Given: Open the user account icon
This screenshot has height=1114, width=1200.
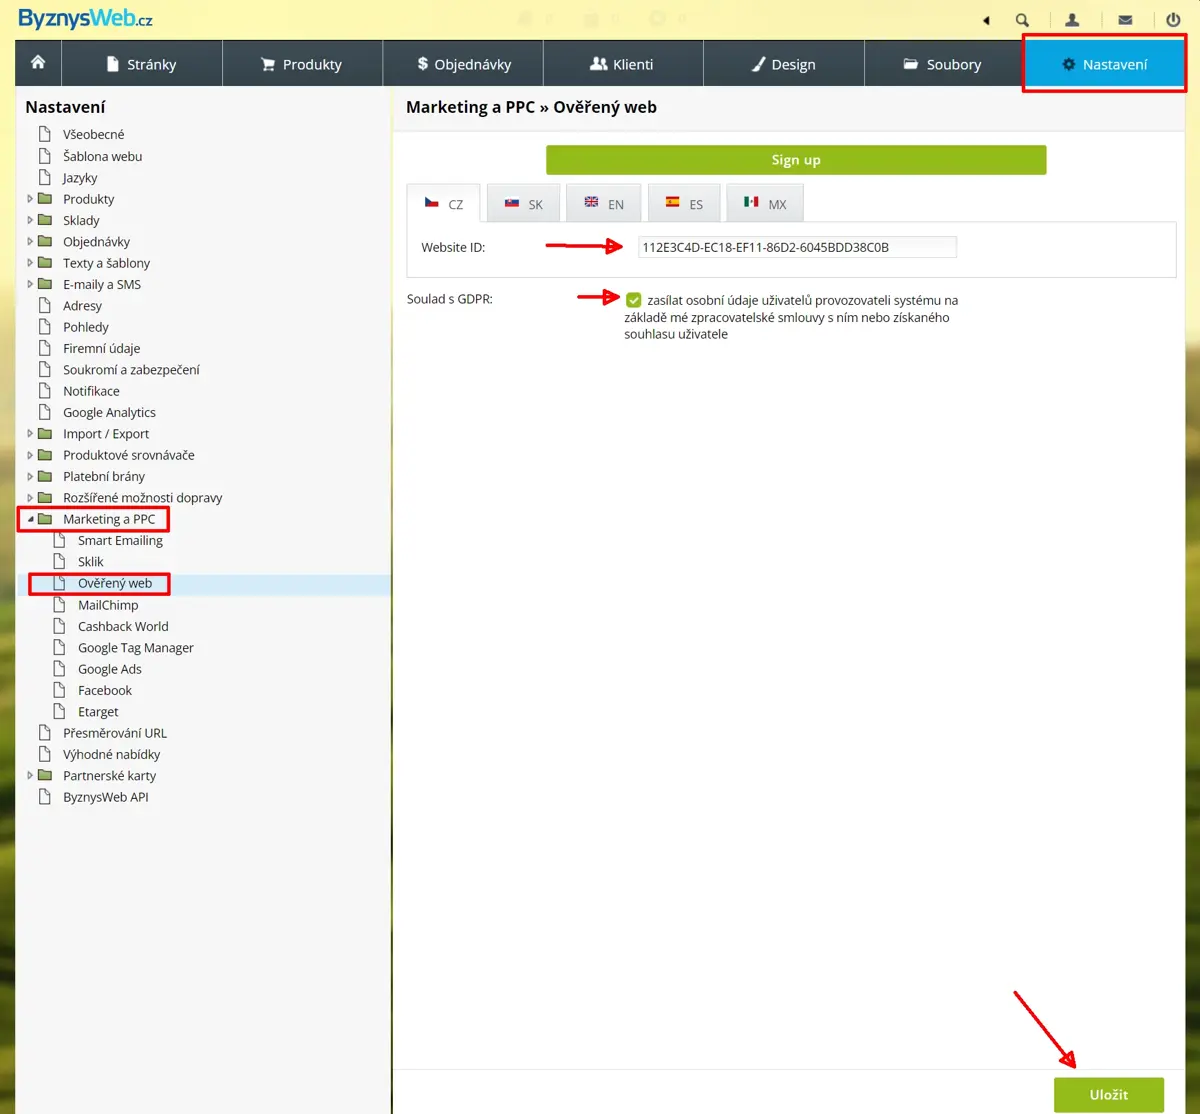Looking at the screenshot, I should 1072,20.
